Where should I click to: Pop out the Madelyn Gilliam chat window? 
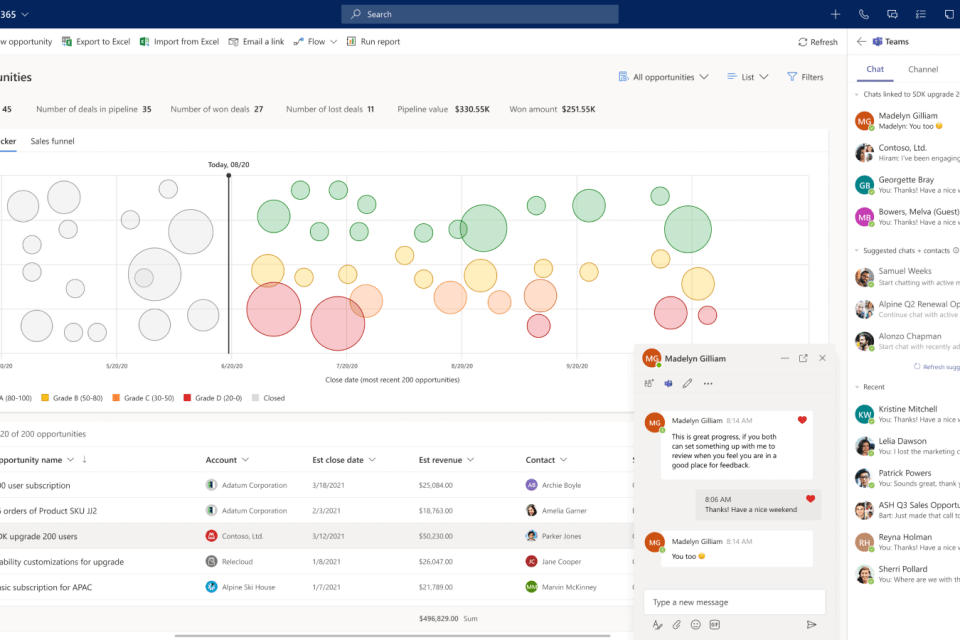[803, 358]
